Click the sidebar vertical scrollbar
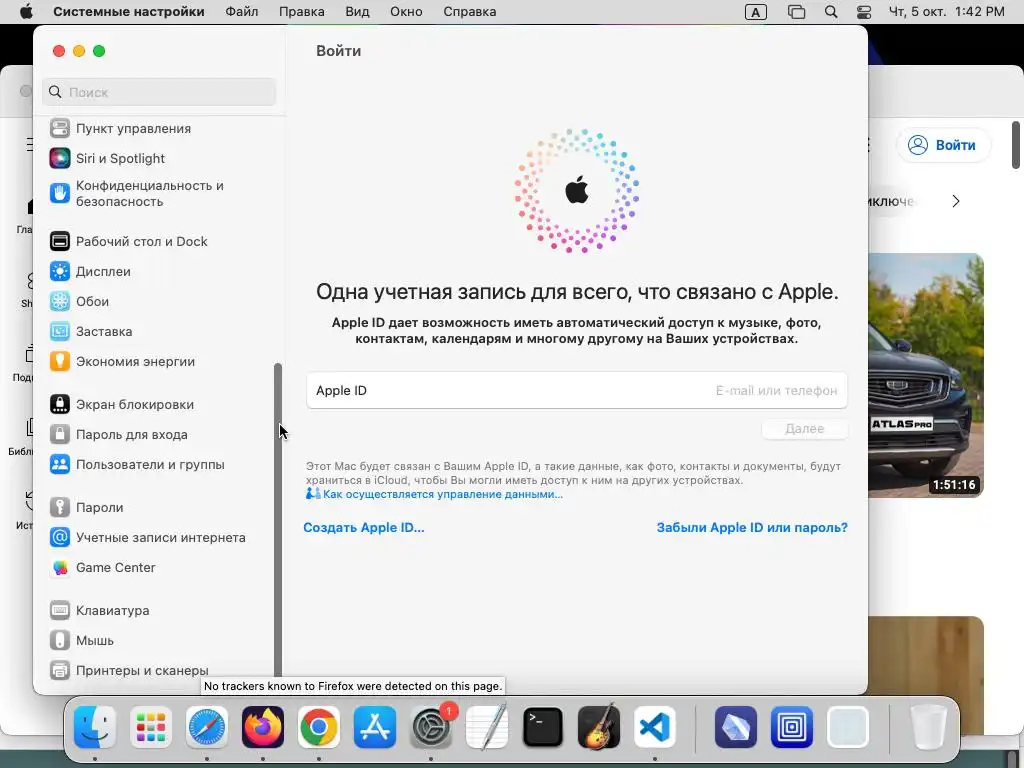 tap(278, 519)
